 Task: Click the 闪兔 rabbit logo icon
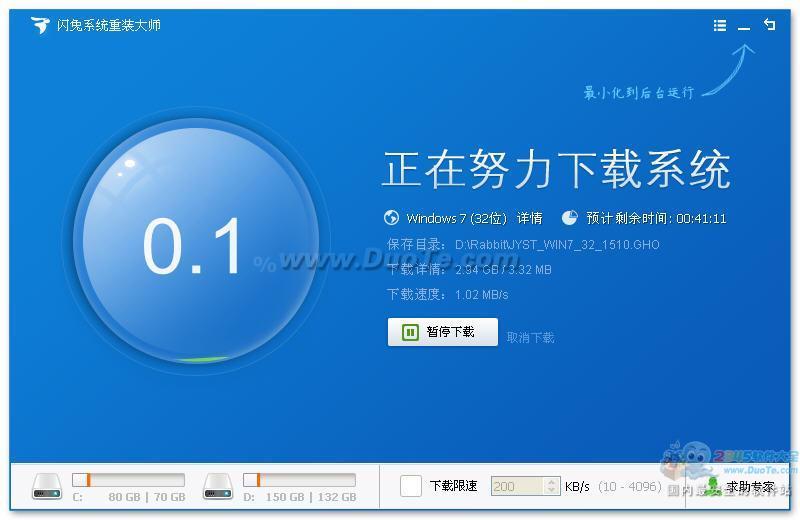pos(40,24)
